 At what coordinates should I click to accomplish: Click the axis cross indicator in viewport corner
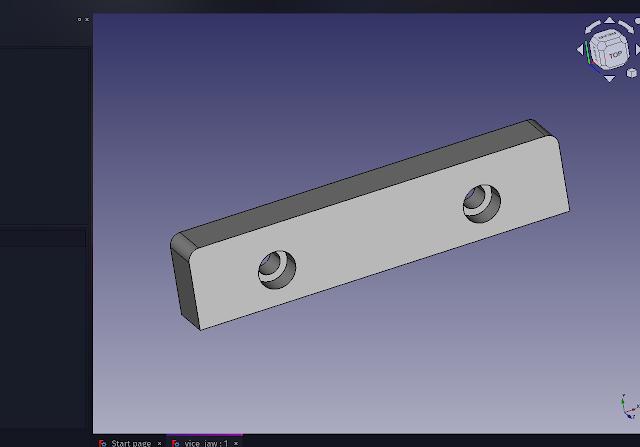tap(629, 407)
